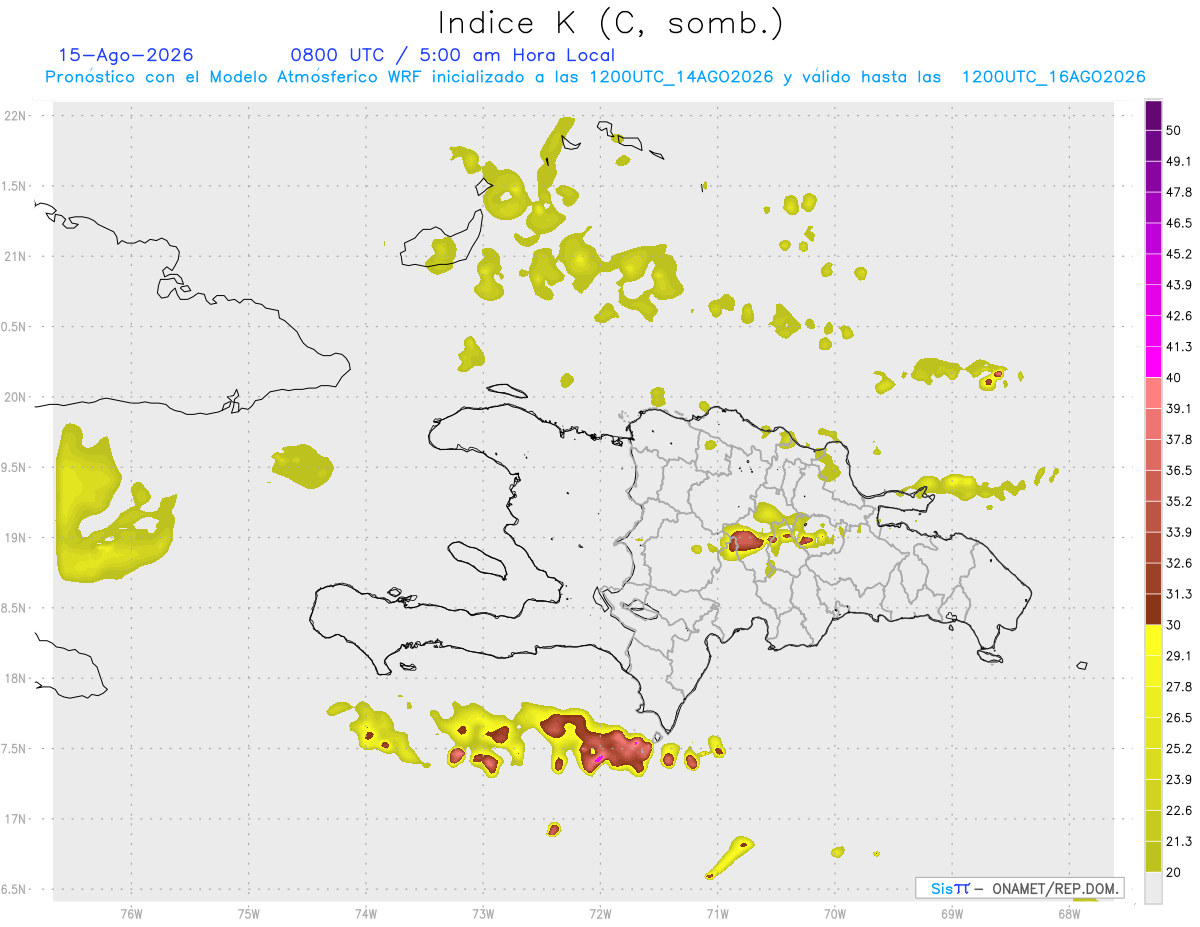Click the gray swatch below colorbar value 20
This screenshot has width=1200, height=927.
pyautogui.click(x=1154, y=887)
